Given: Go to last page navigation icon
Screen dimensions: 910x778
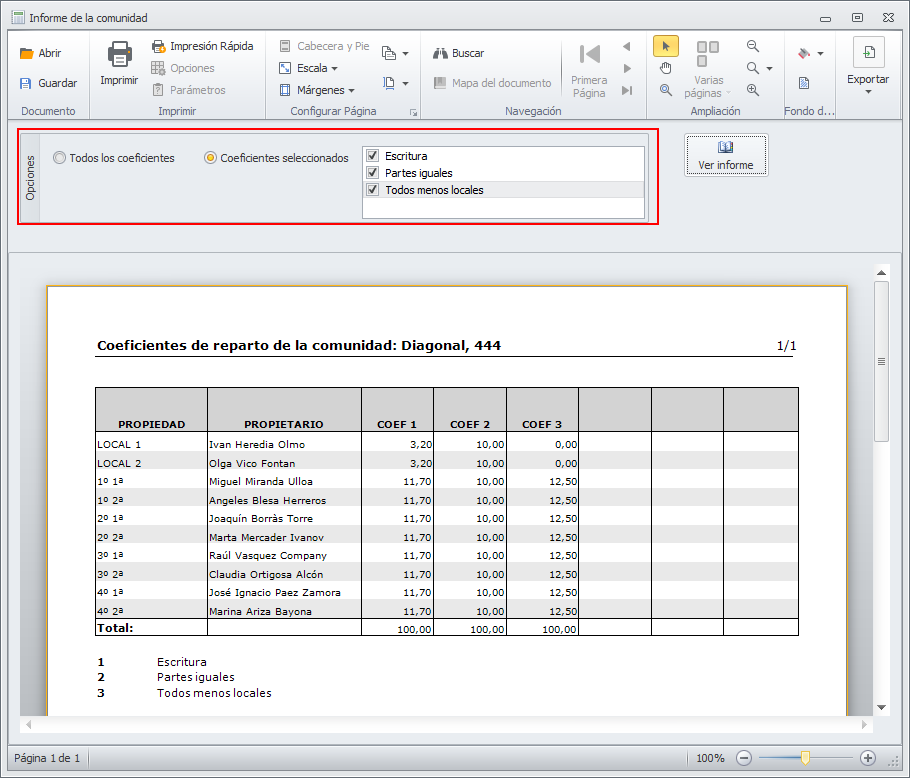Looking at the screenshot, I should click(627, 90).
